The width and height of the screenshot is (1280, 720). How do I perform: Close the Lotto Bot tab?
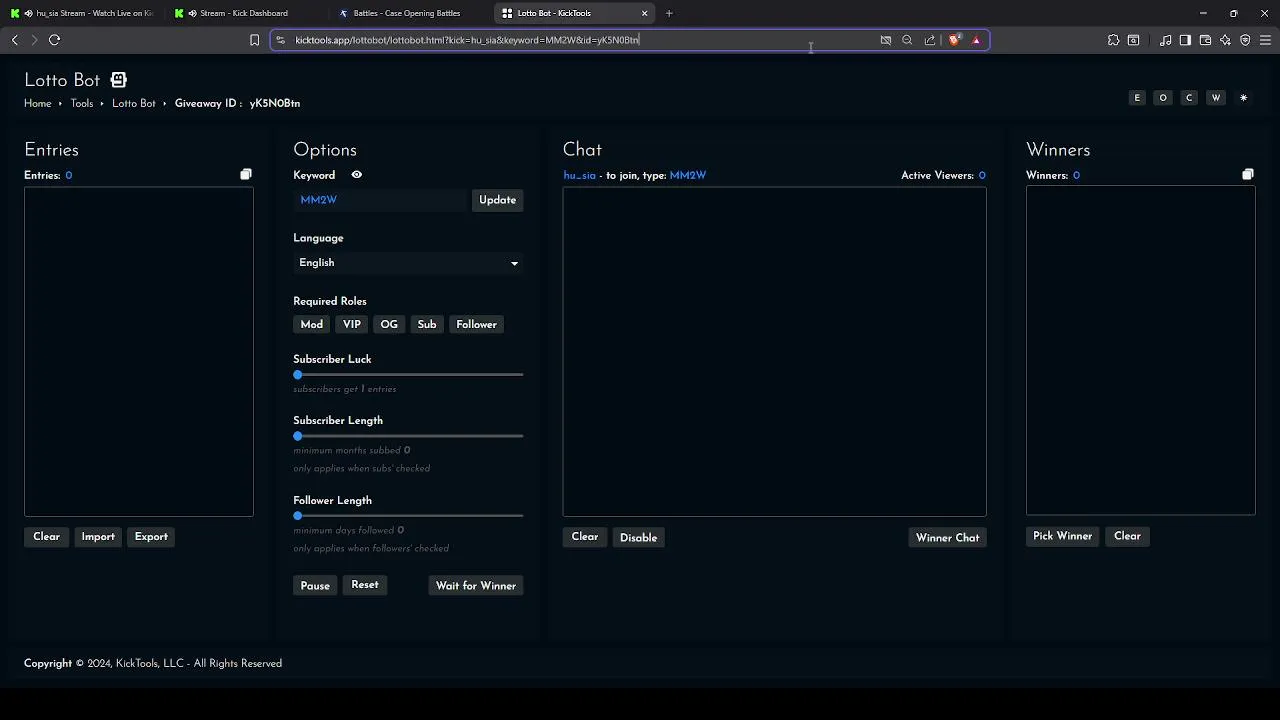pyautogui.click(x=645, y=13)
